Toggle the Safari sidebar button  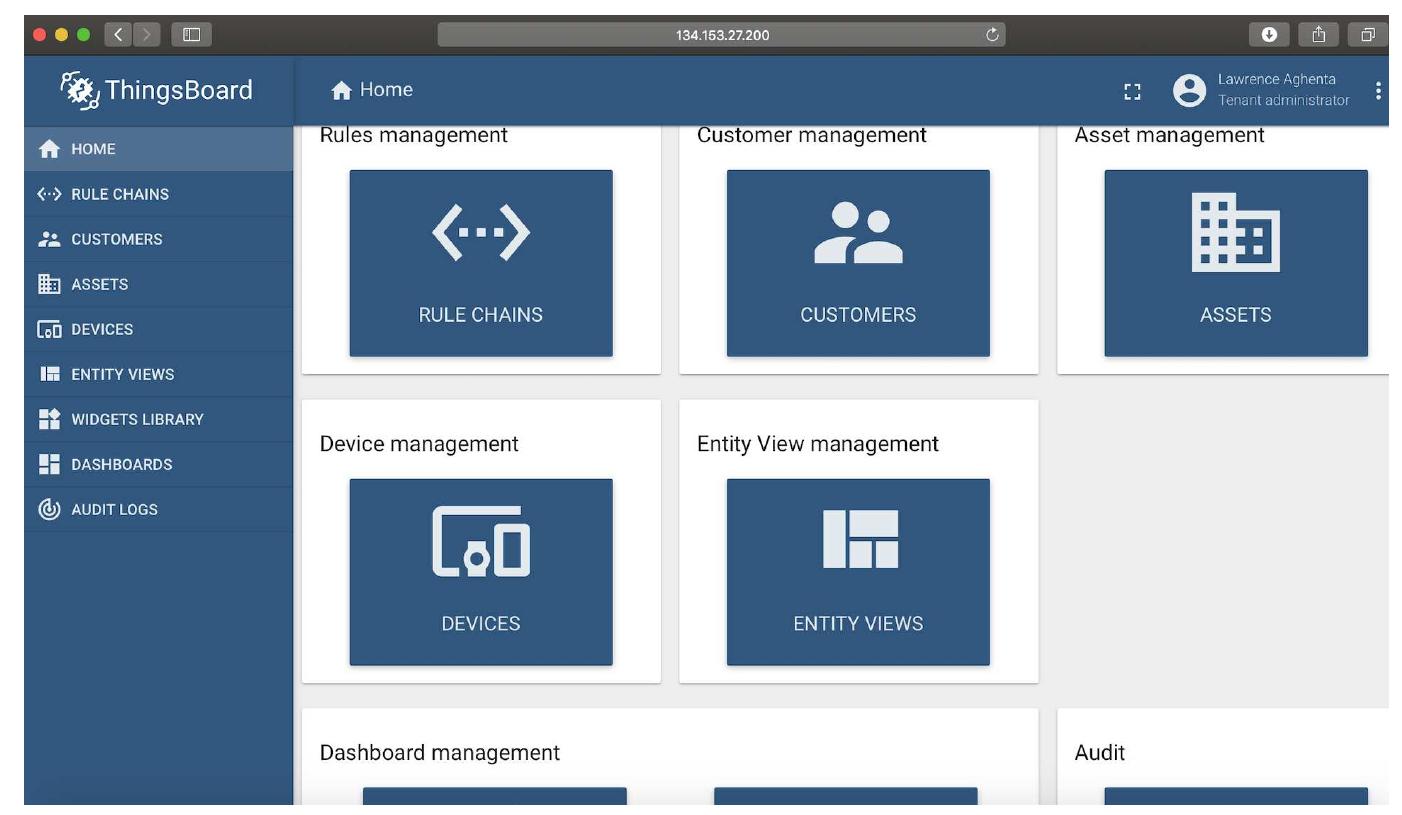pyautogui.click(x=188, y=35)
